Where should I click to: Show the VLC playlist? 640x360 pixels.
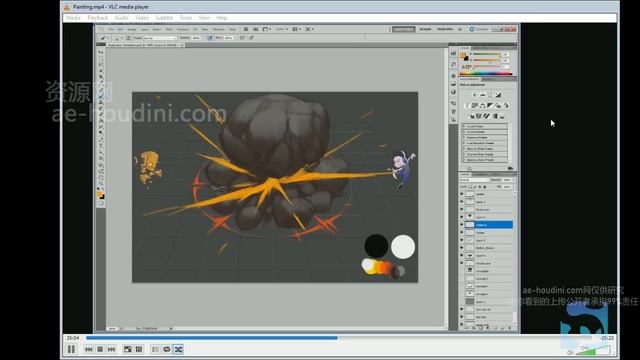pyautogui.click(x=155, y=349)
